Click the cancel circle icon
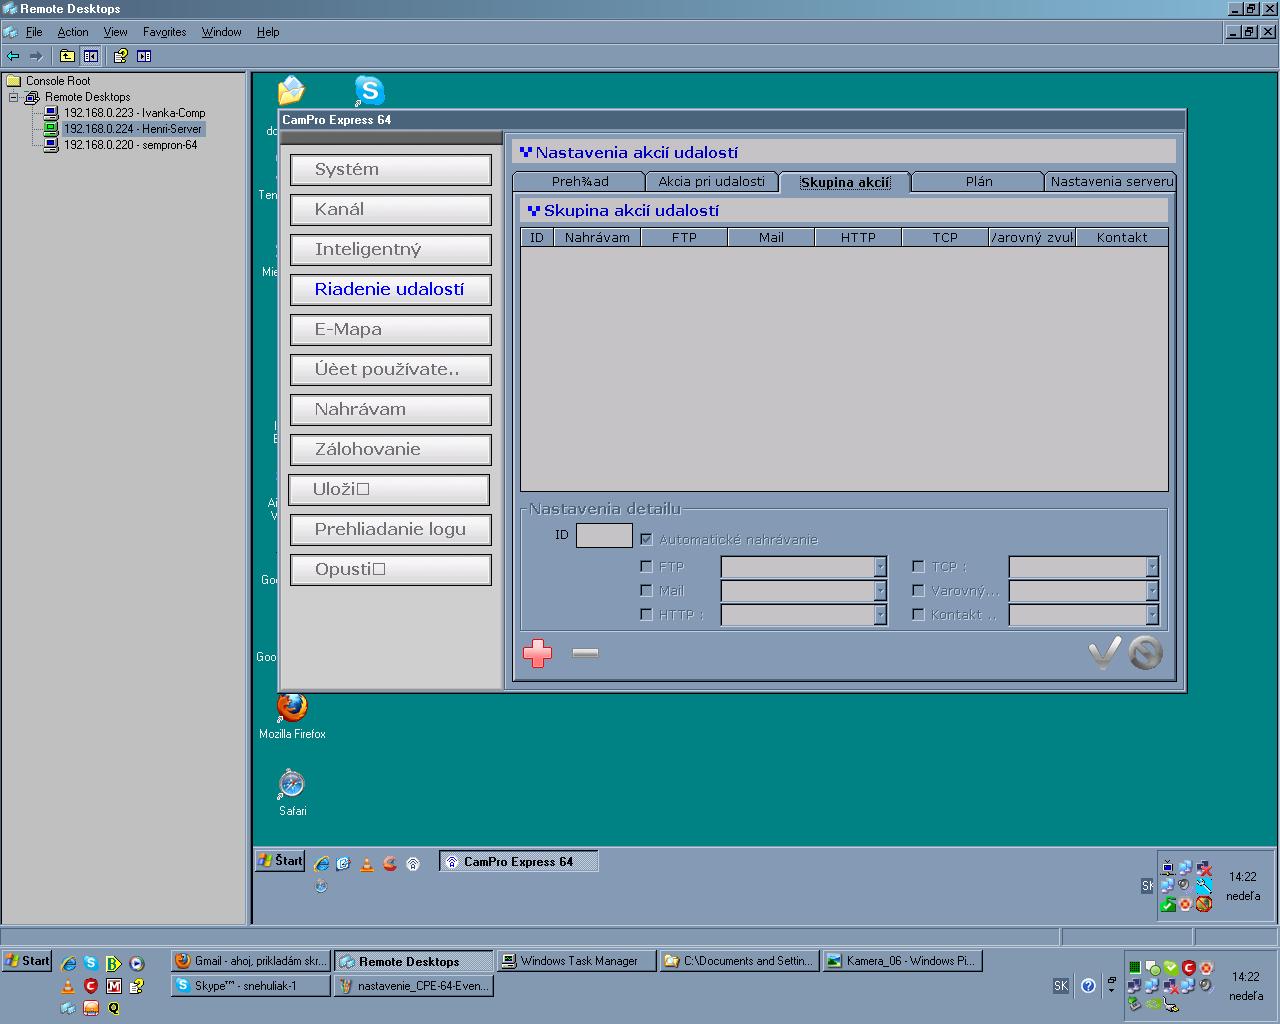The image size is (1280, 1024). point(1146,653)
